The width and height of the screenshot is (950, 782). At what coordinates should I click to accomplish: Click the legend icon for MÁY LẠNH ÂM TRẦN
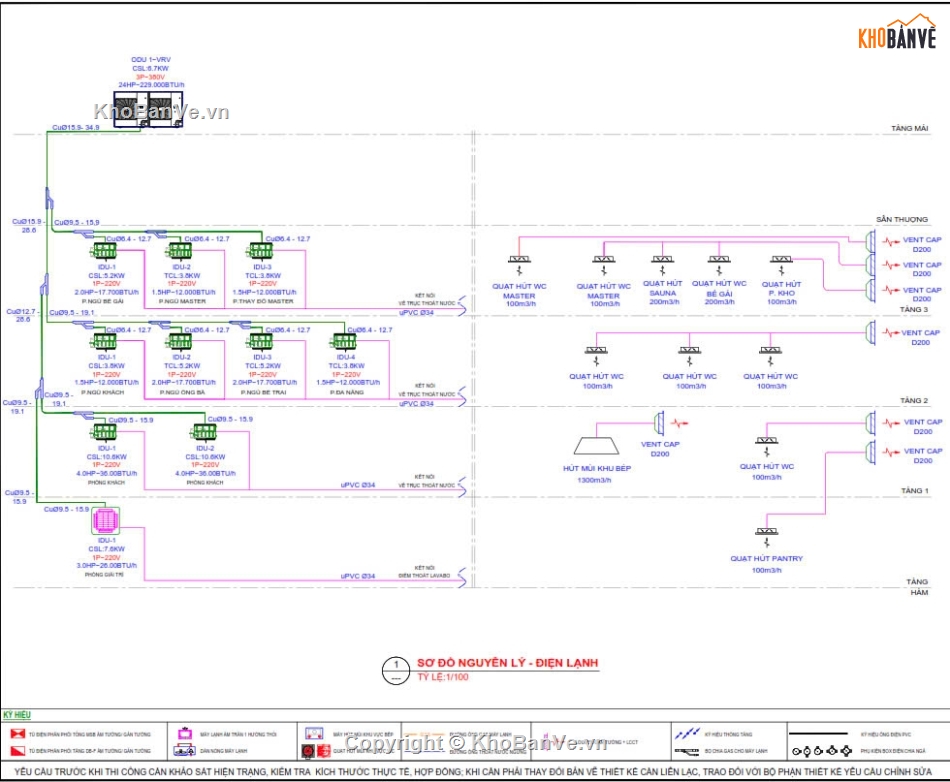(185, 734)
